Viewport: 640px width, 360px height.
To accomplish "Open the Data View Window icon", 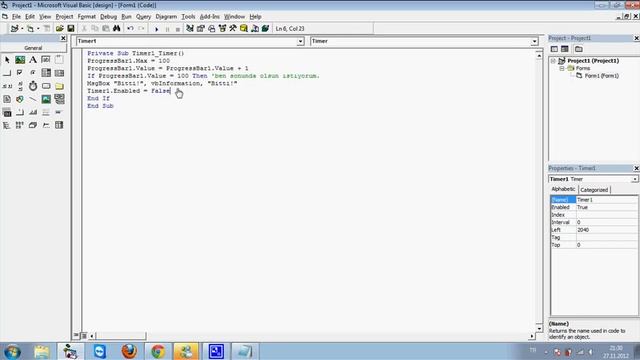I will point(244,29).
